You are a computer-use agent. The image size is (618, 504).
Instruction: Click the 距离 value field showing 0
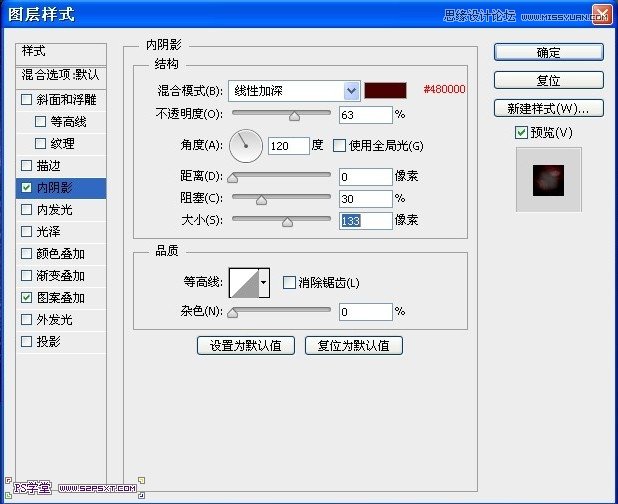(x=366, y=177)
